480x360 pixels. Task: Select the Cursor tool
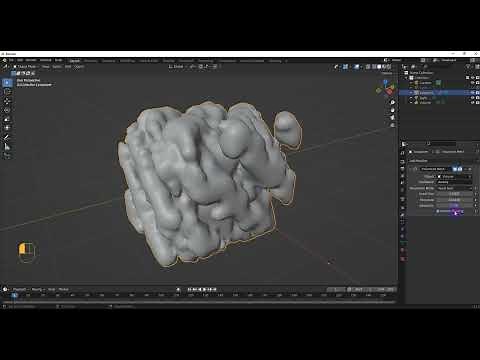[7, 92]
